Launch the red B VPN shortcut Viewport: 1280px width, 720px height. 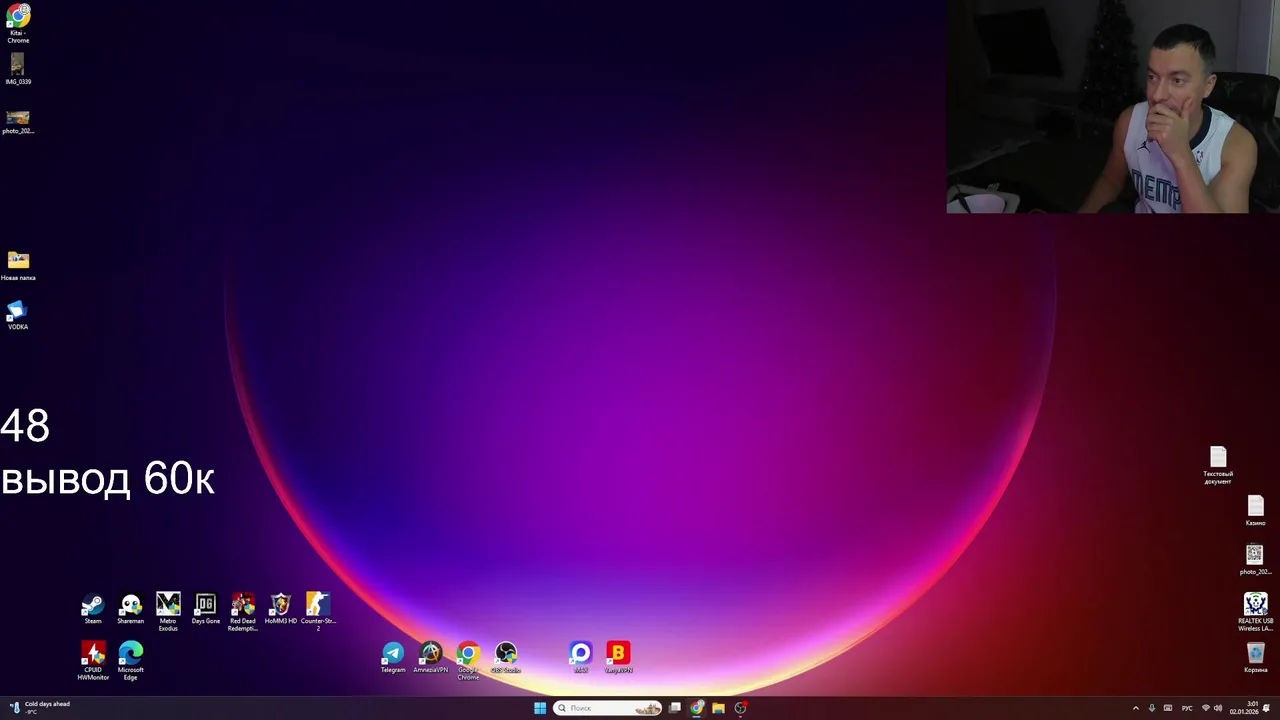(x=618, y=658)
